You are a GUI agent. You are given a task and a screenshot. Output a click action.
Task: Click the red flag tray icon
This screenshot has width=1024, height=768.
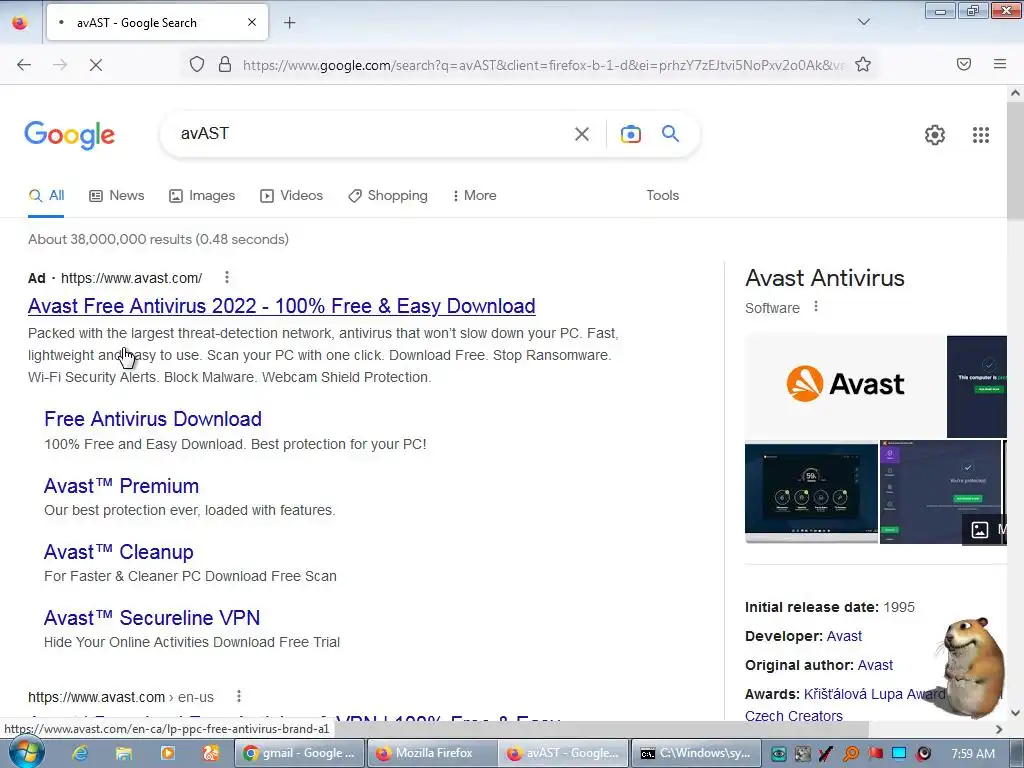[875, 754]
